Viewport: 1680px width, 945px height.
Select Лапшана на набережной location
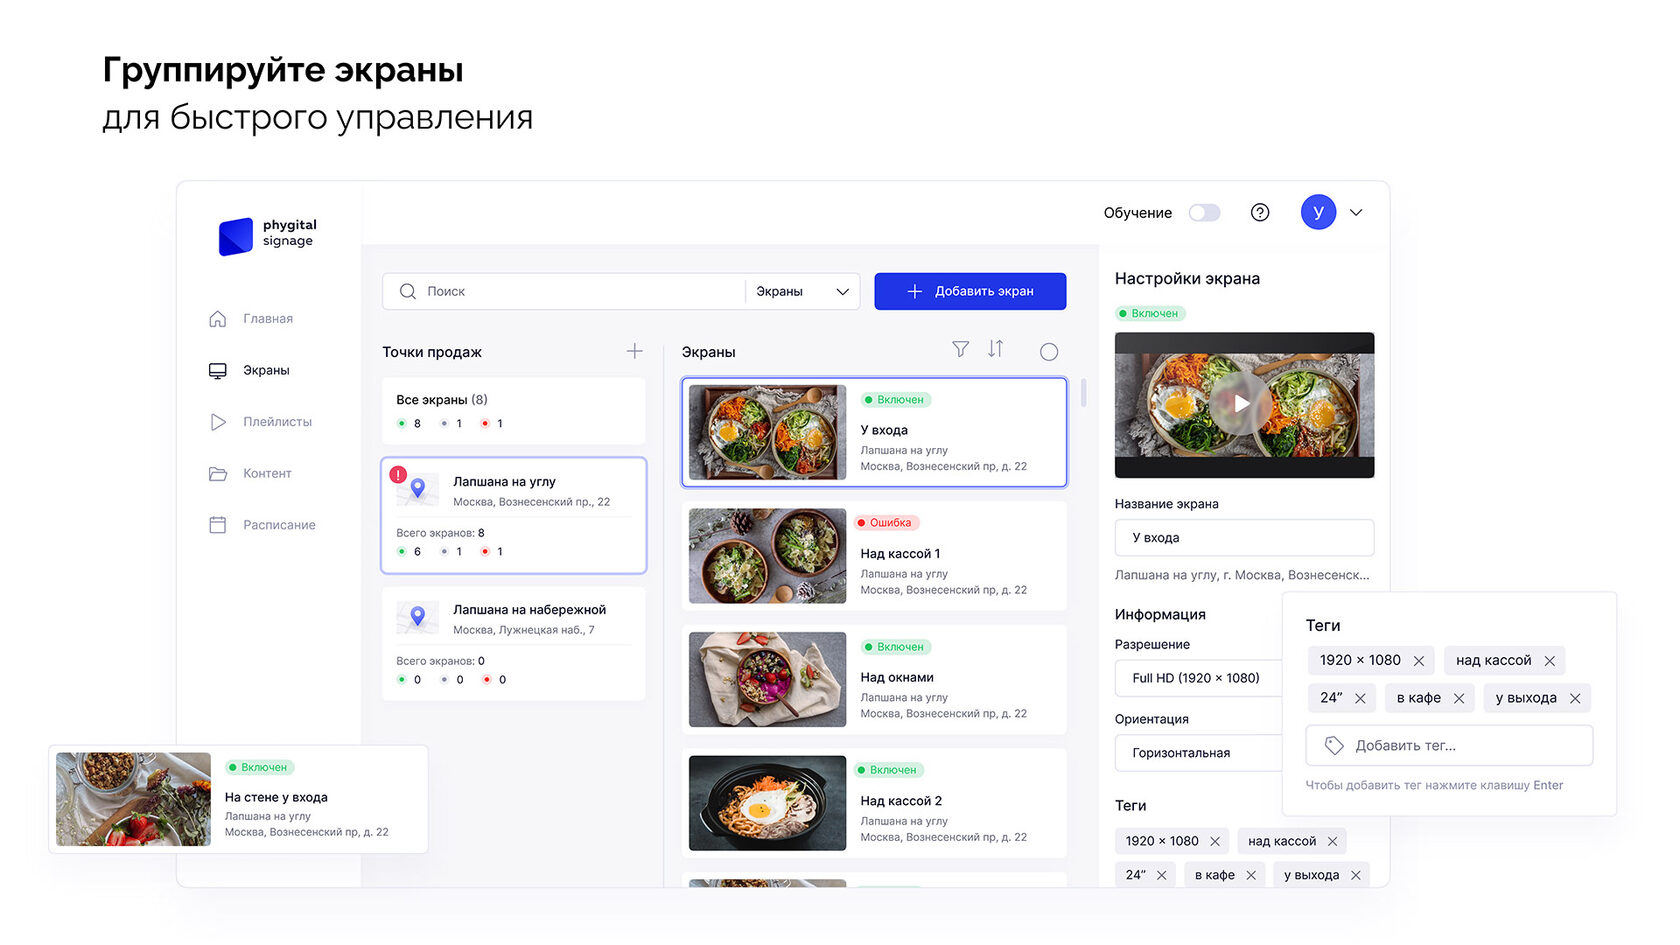pos(513,644)
